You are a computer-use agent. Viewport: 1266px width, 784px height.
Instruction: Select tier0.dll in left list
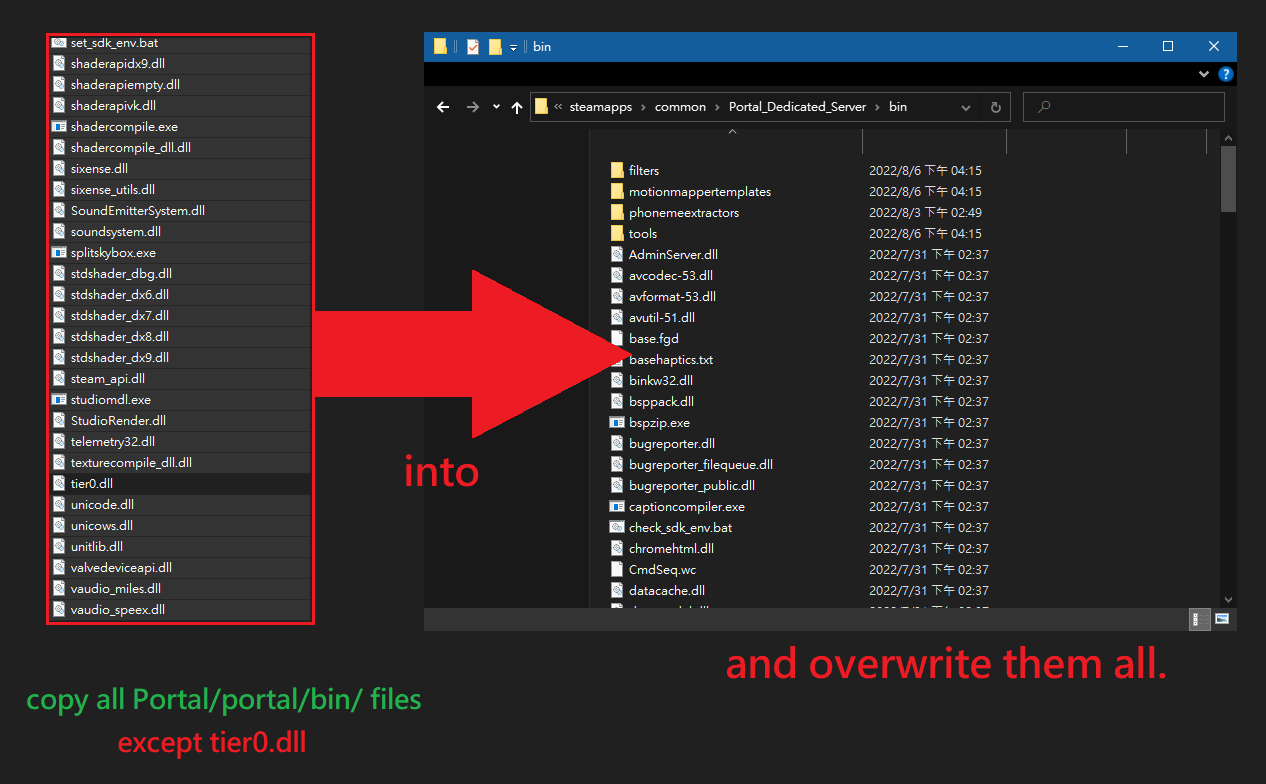[180, 483]
